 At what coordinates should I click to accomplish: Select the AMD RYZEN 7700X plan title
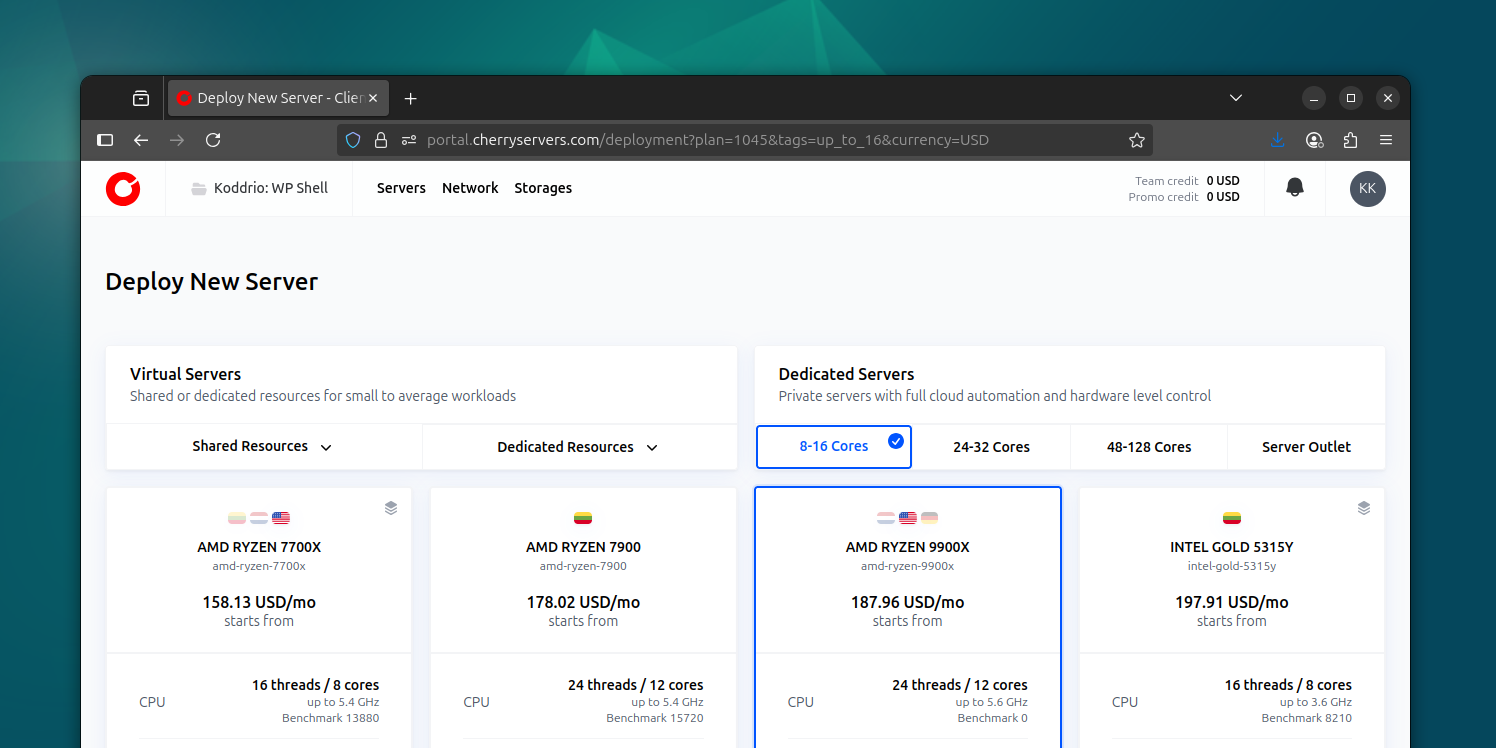pyautogui.click(x=259, y=547)
